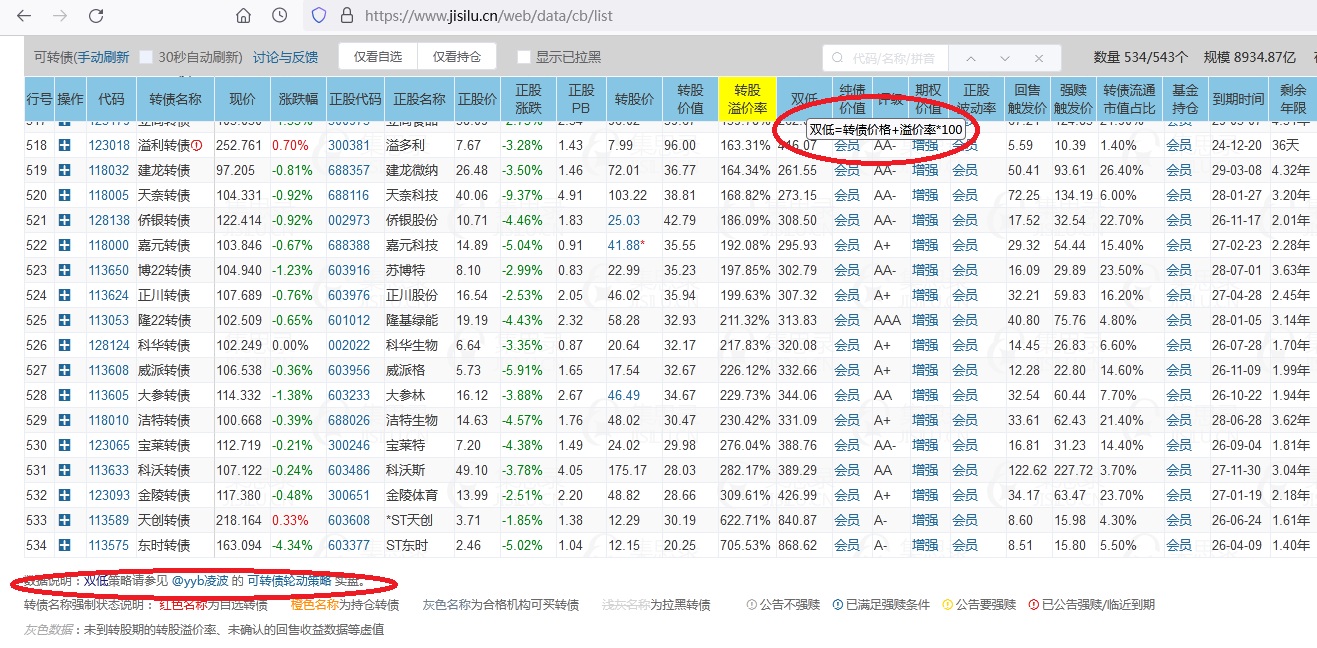The width and height of the screenshot is (1317, 648).
Task: Open browser history clock icon
Action: point(280,16)
